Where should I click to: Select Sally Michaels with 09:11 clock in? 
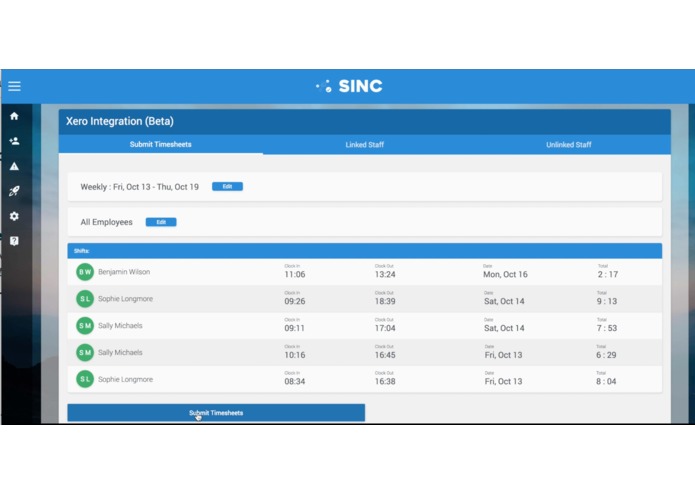coord(120,326)
